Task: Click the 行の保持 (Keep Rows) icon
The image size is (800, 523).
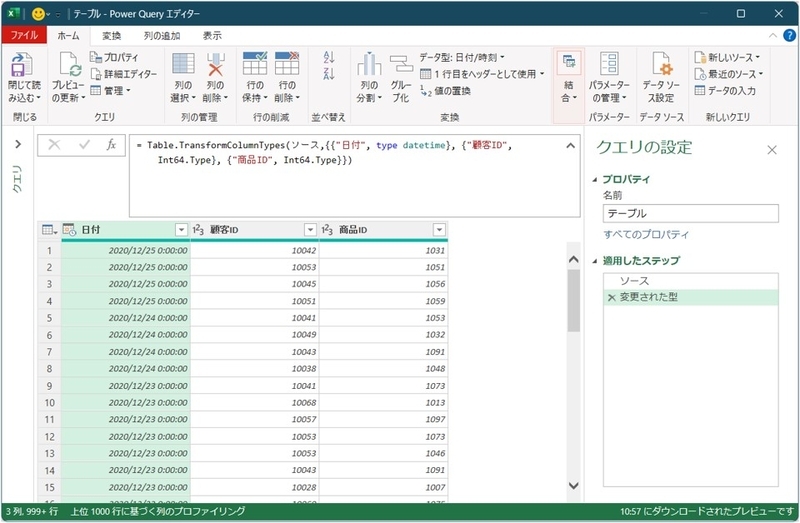Action: [255, 63]
